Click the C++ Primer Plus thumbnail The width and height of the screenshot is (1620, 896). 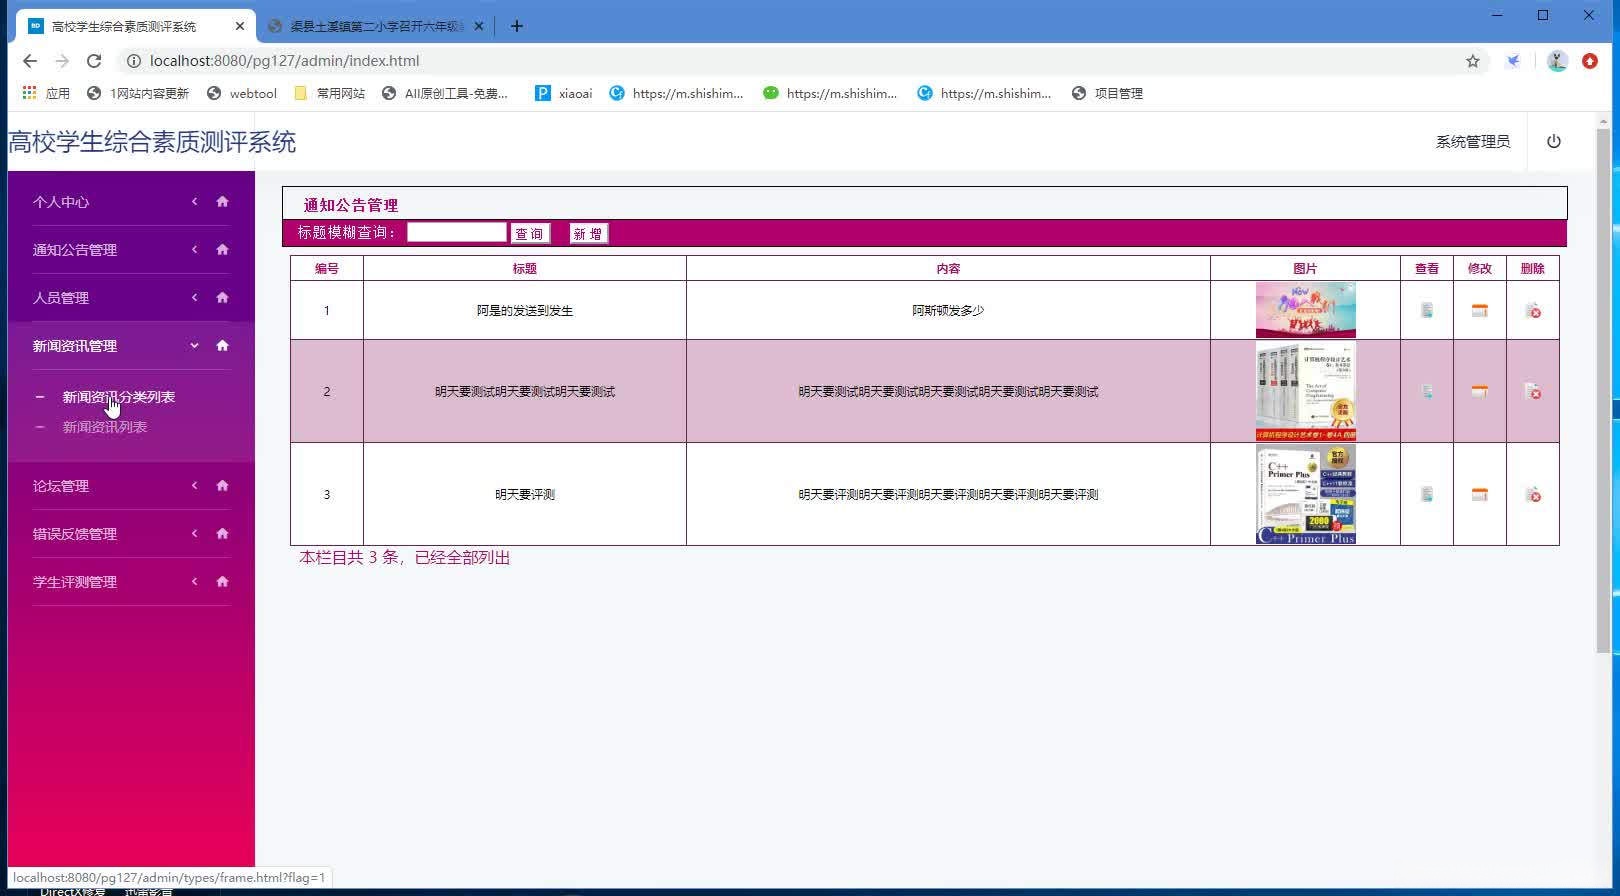[1306, 494]
